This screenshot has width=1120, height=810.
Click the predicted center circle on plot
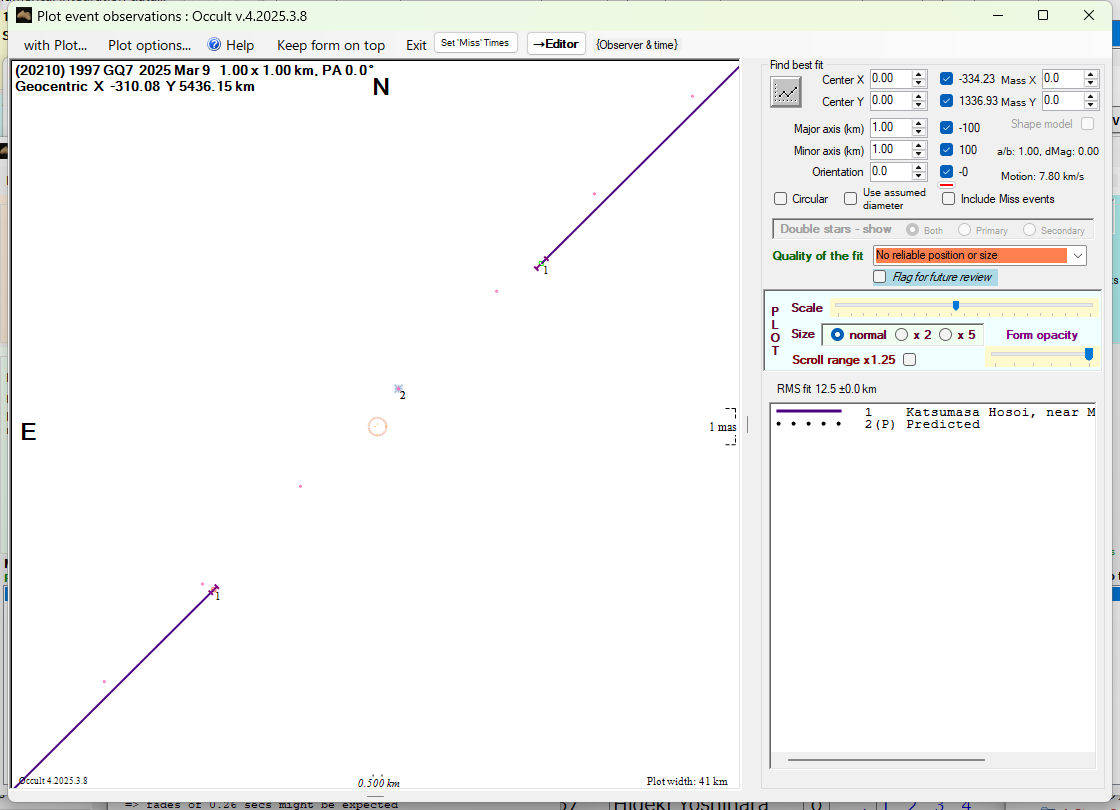point(377,427)
